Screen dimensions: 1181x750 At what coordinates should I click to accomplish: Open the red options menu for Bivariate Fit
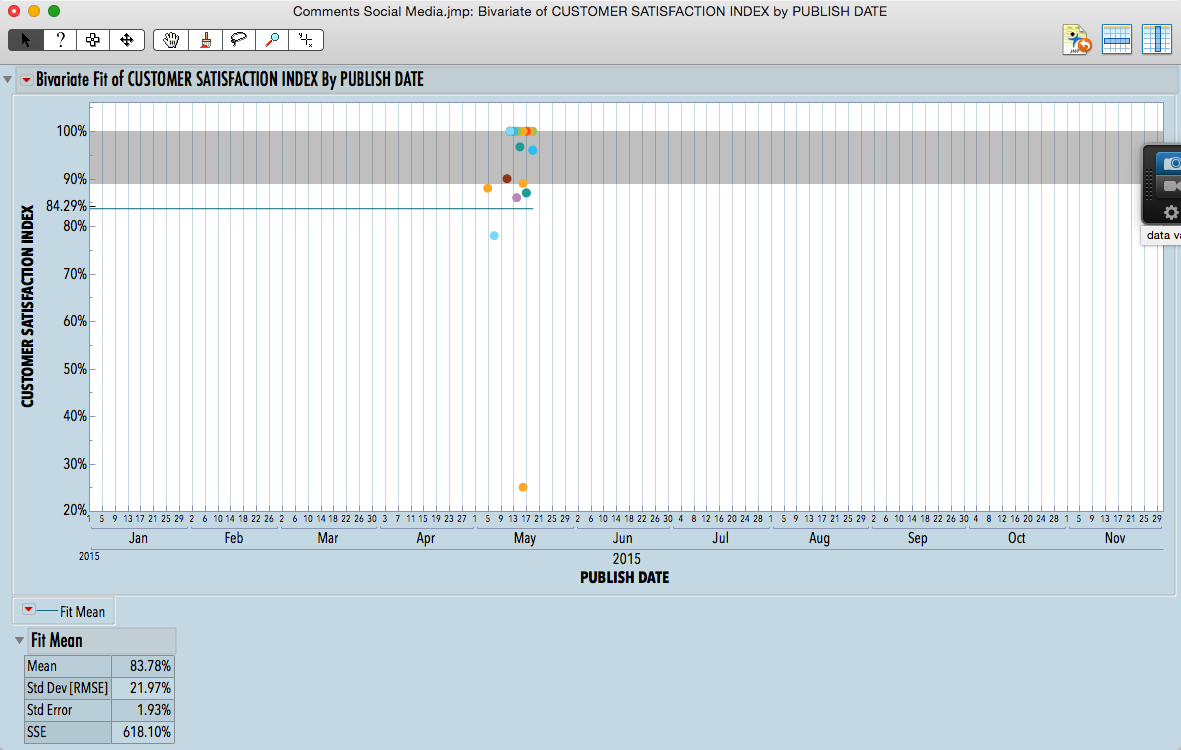[26, 78]
